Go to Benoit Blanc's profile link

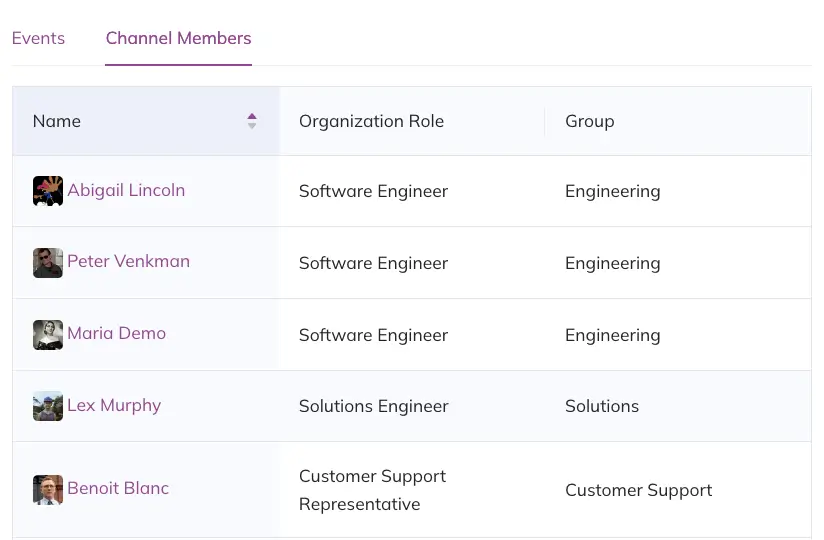tap(118, 488)
